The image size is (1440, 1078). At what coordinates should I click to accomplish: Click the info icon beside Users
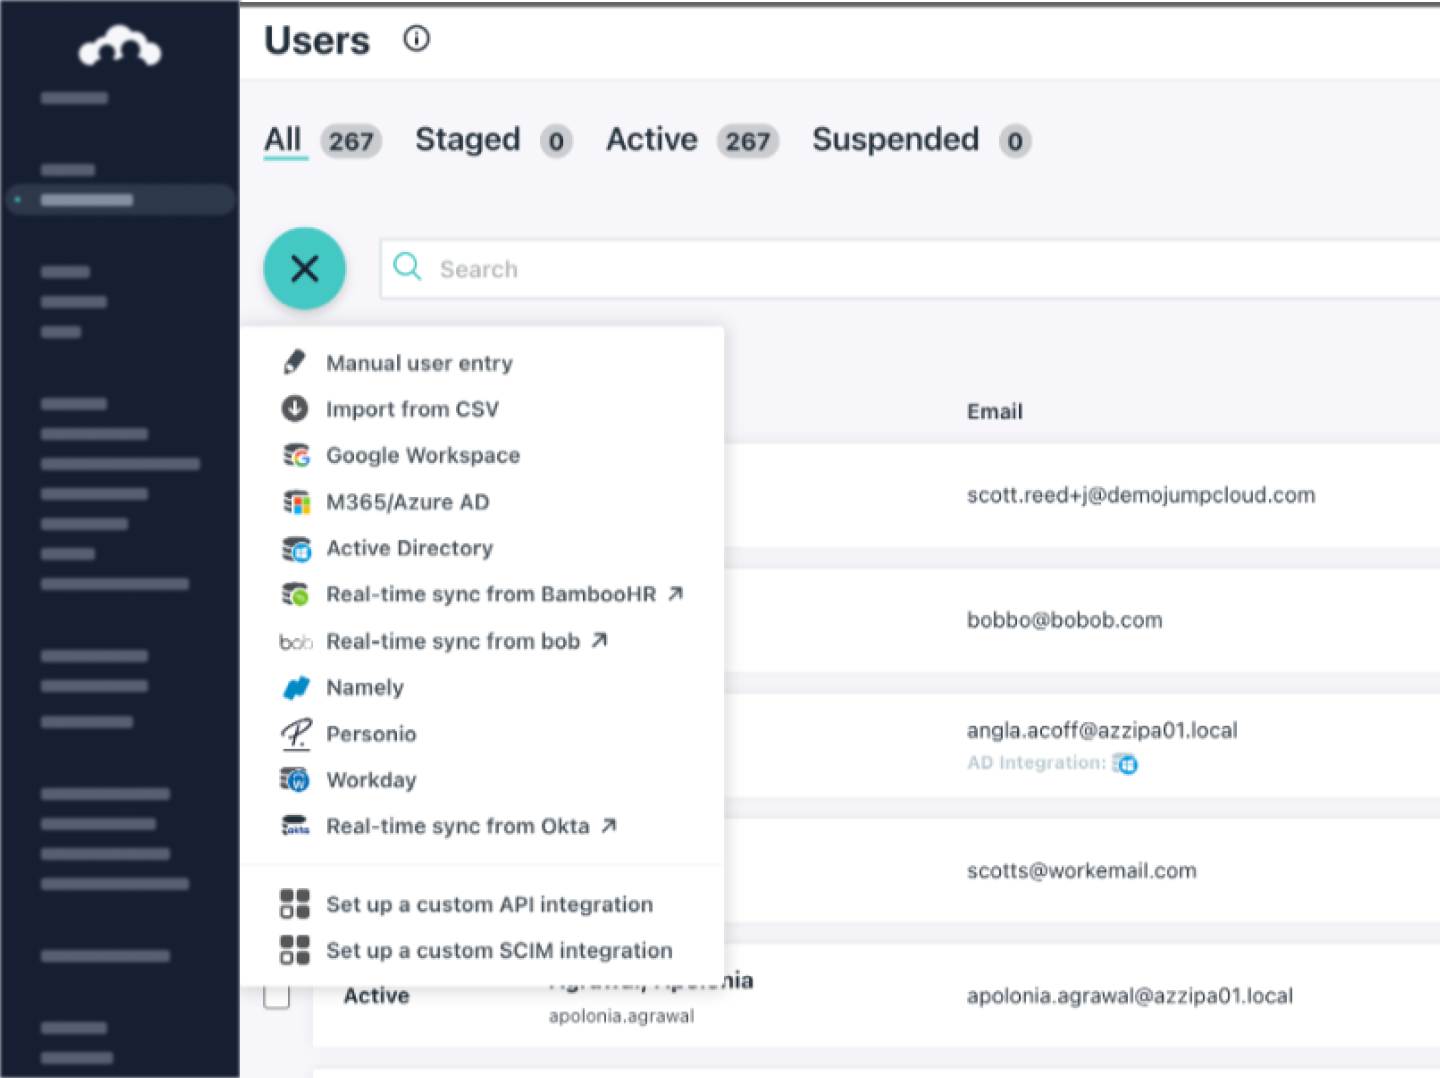click(416, 39)
